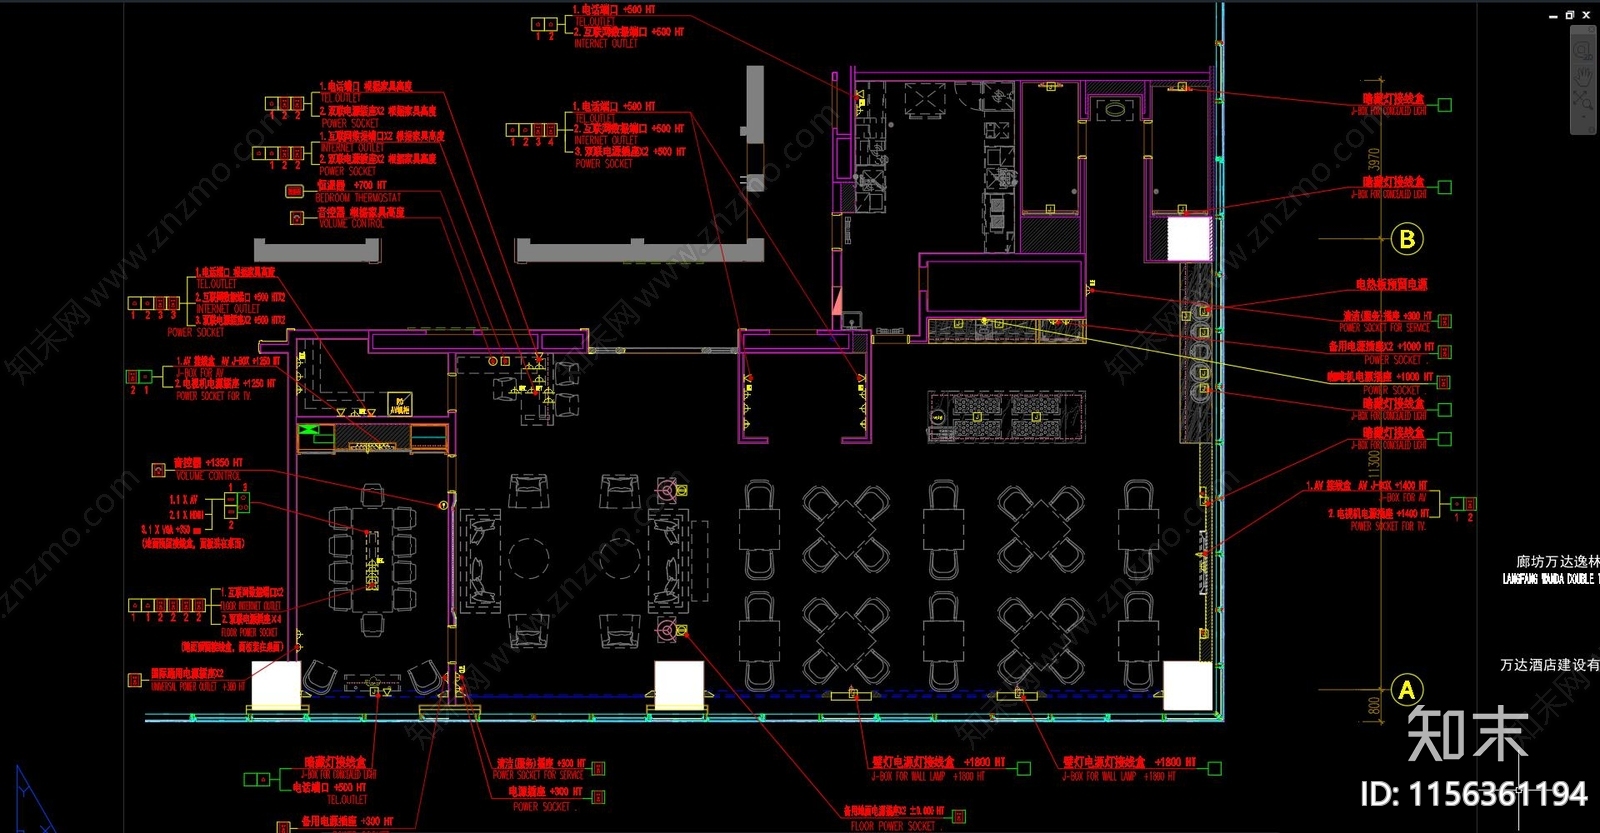Open the 2D steering wheel navigation tool
The width and height of the screenshot is (1600, 833).
(1583, 51)
